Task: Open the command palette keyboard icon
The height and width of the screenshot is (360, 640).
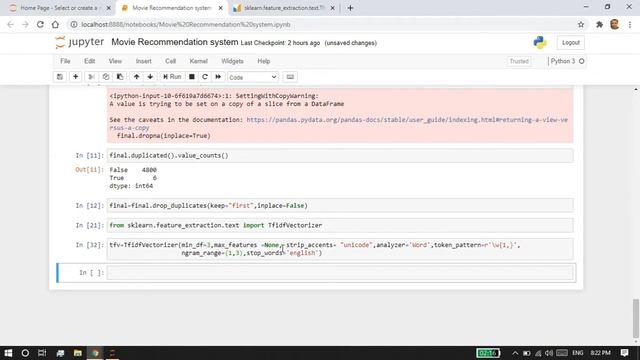Action: pos(290,77)
